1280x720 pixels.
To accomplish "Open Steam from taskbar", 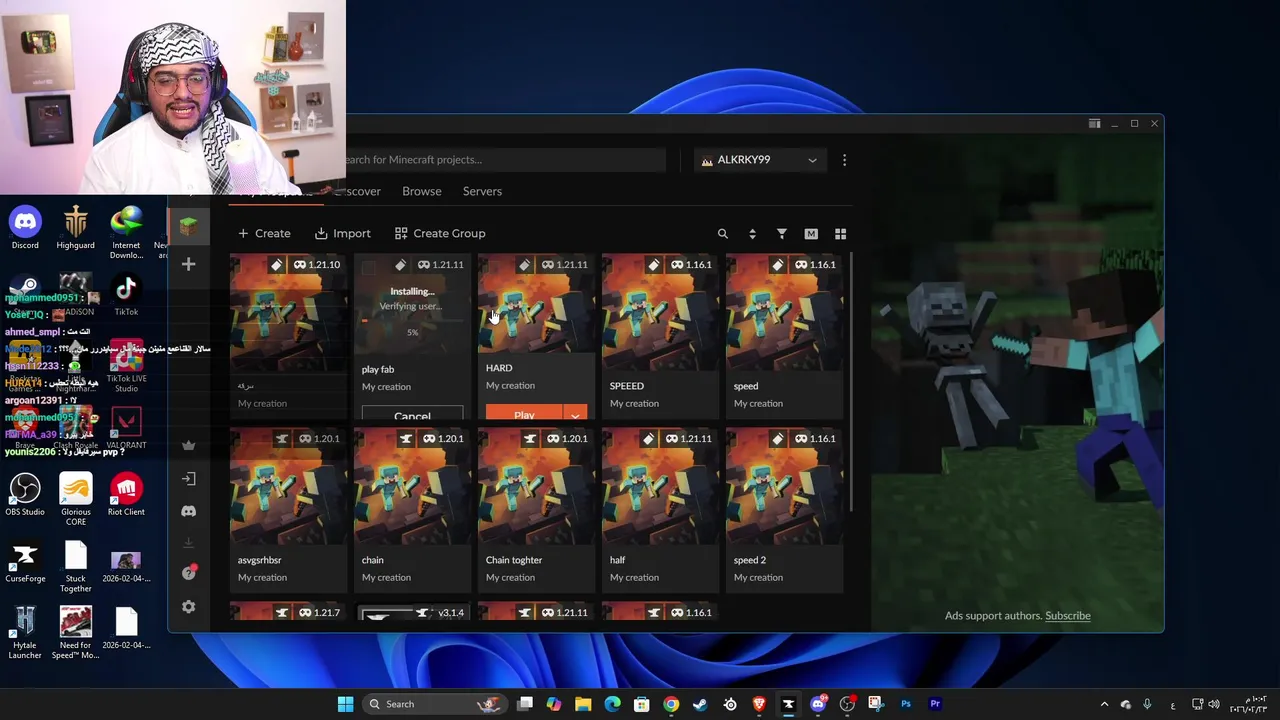I will click(x=700, y=704).
